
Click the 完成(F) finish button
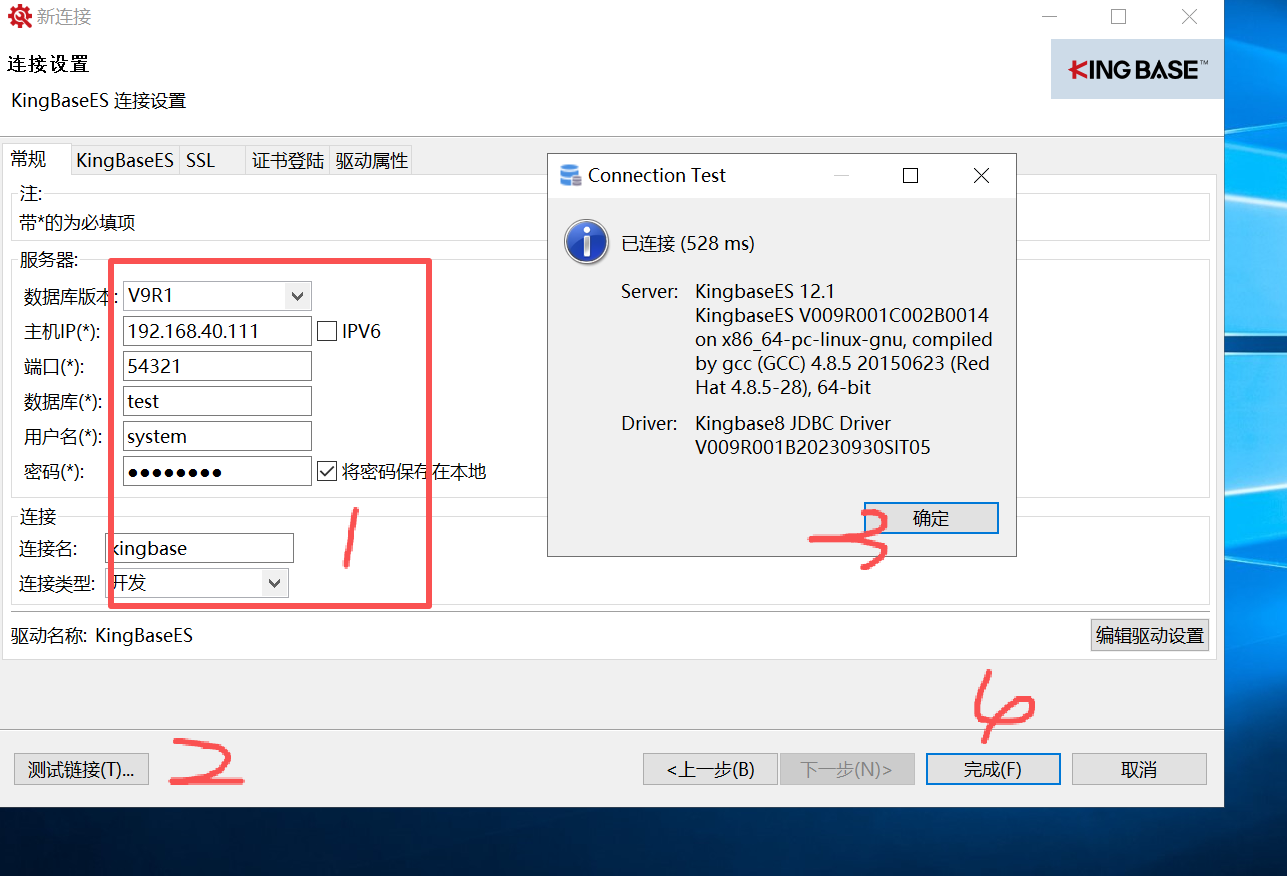pyautogui.click(x=992, y=769)
